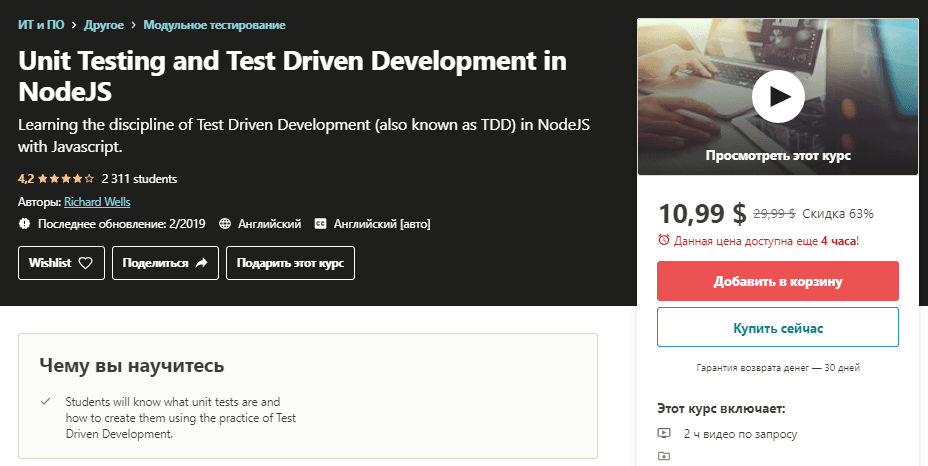
Task: Click the alarm clock icon
Action: click(x=664, y=240)
